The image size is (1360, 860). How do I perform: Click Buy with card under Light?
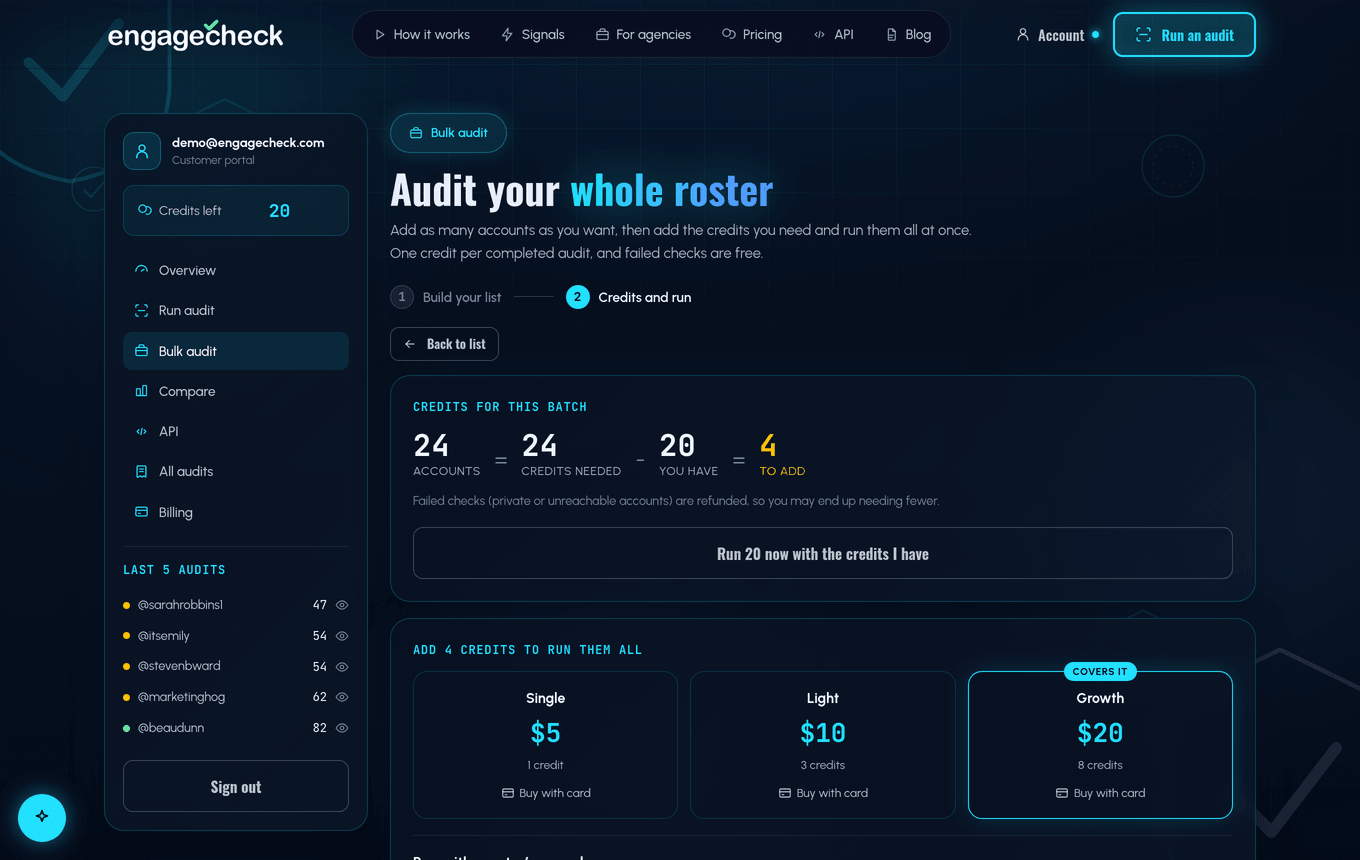pyautogui.click(x=823, y=793)
